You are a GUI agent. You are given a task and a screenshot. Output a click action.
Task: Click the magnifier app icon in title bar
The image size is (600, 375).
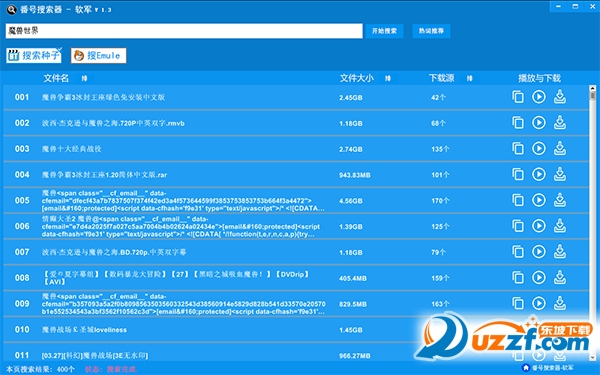click(11, 10)
